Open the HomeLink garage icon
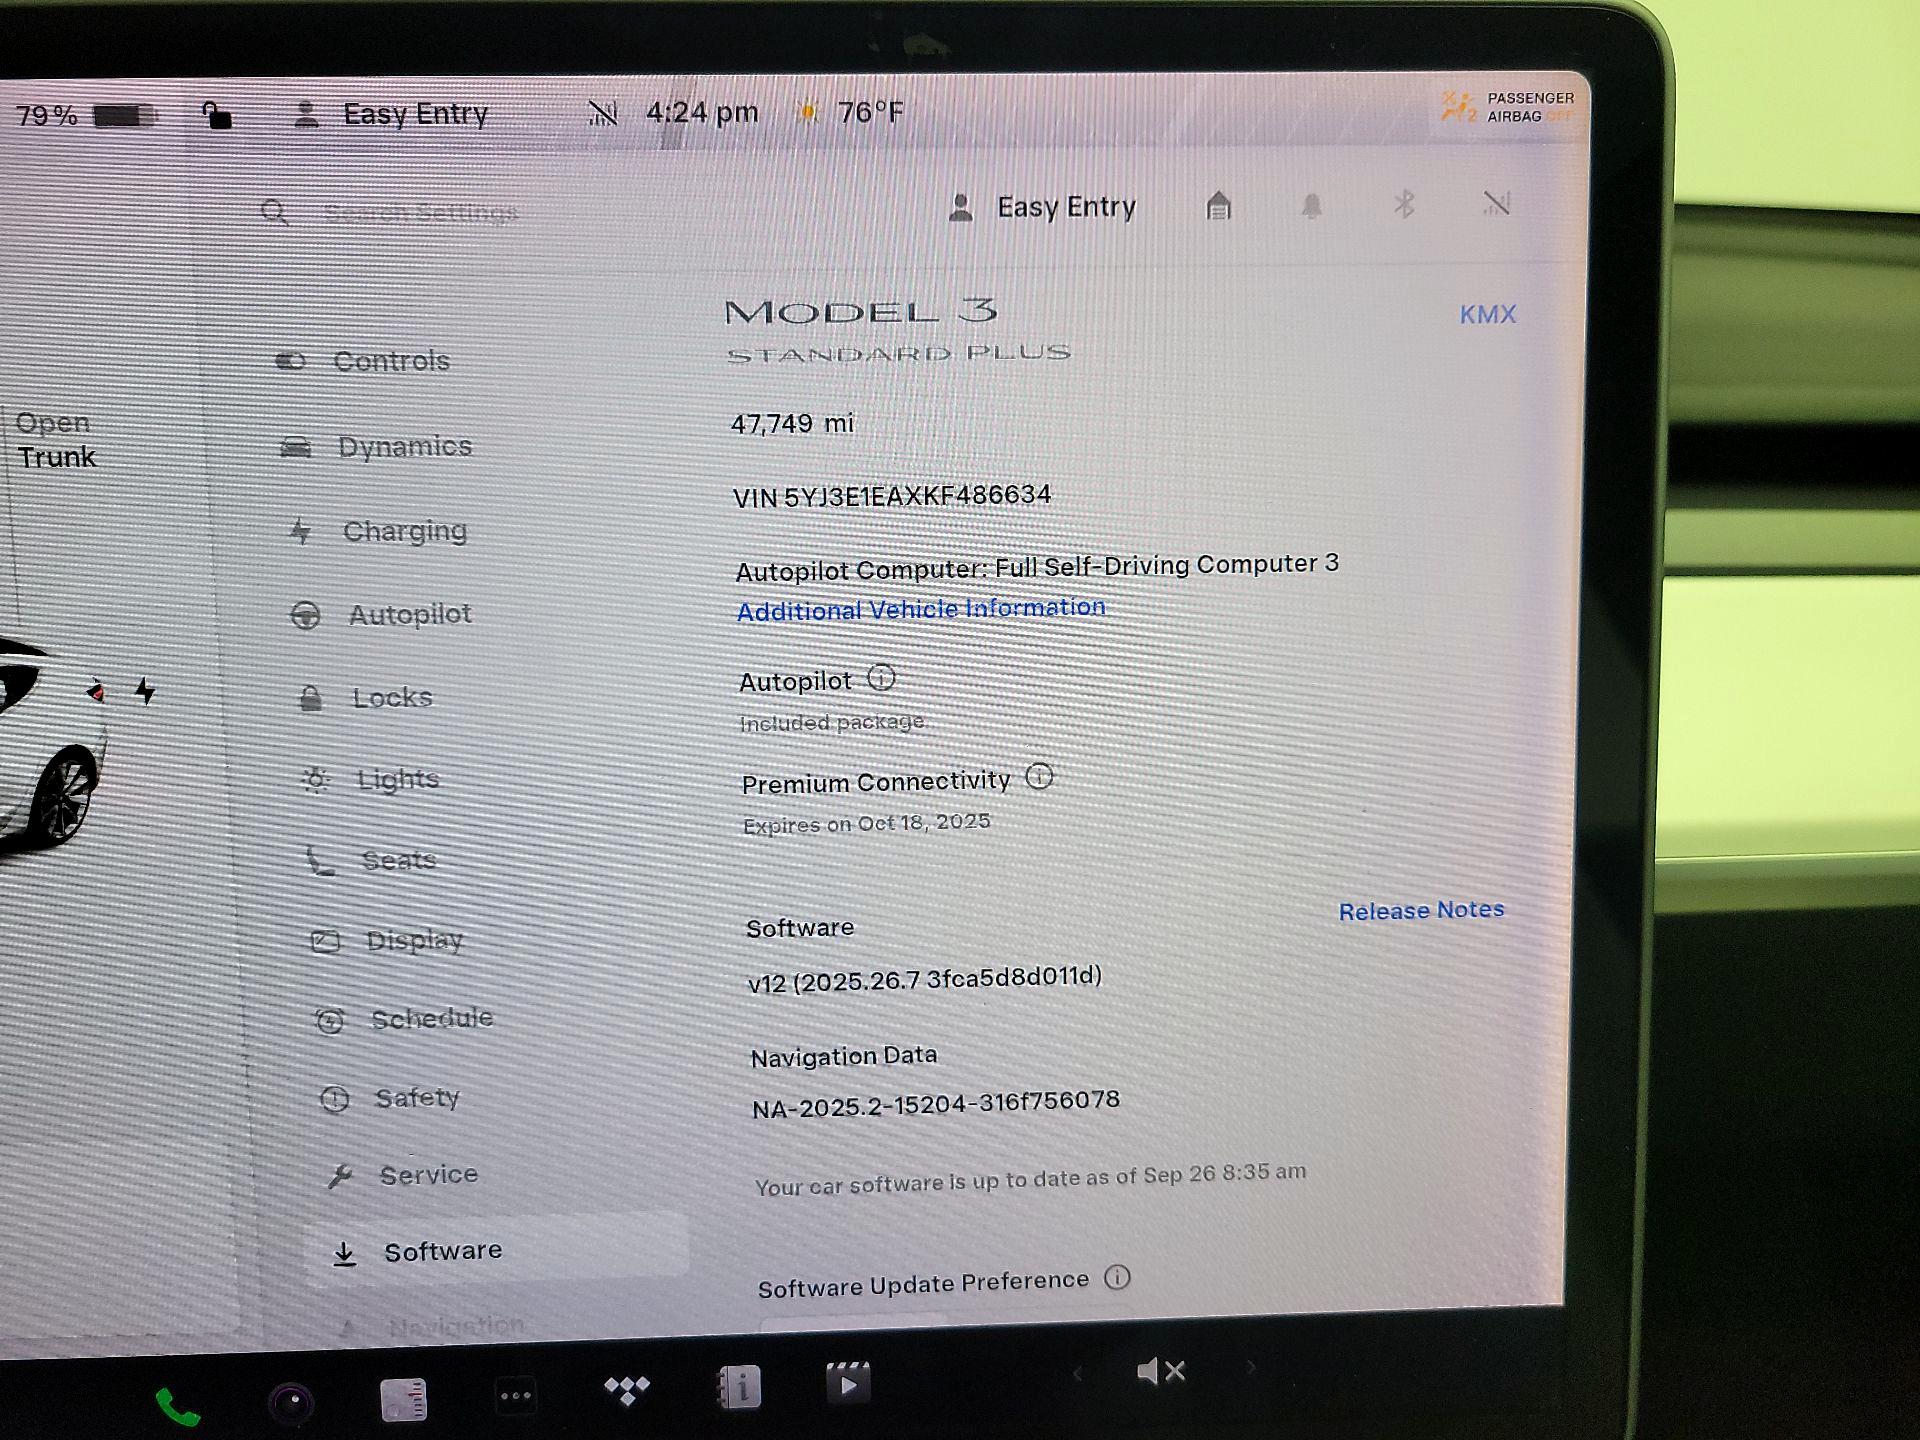The width and height of the screenshot is (1920, 1440). [1218, 207]
